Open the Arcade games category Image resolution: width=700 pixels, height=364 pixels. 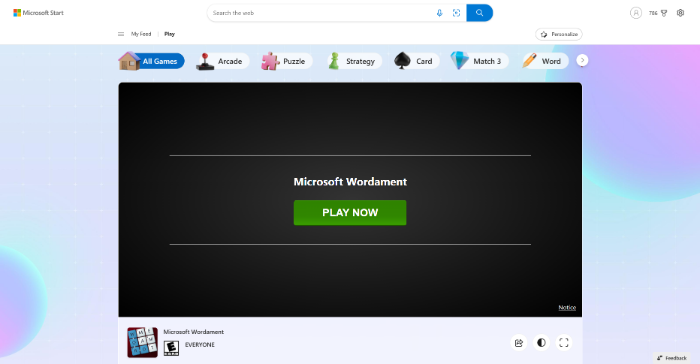click(222, 61)
